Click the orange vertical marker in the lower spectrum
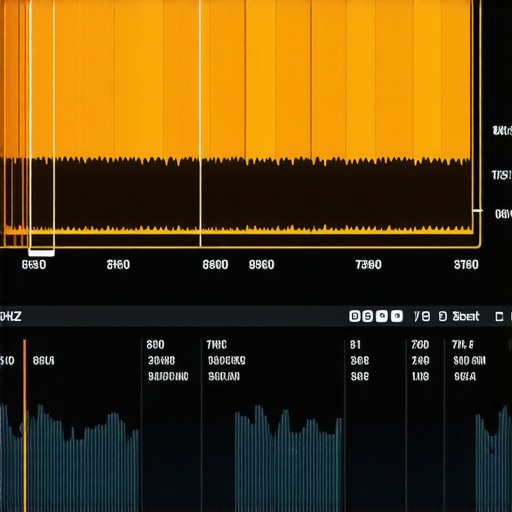This screenshot has width=512, height=512. 24,426
